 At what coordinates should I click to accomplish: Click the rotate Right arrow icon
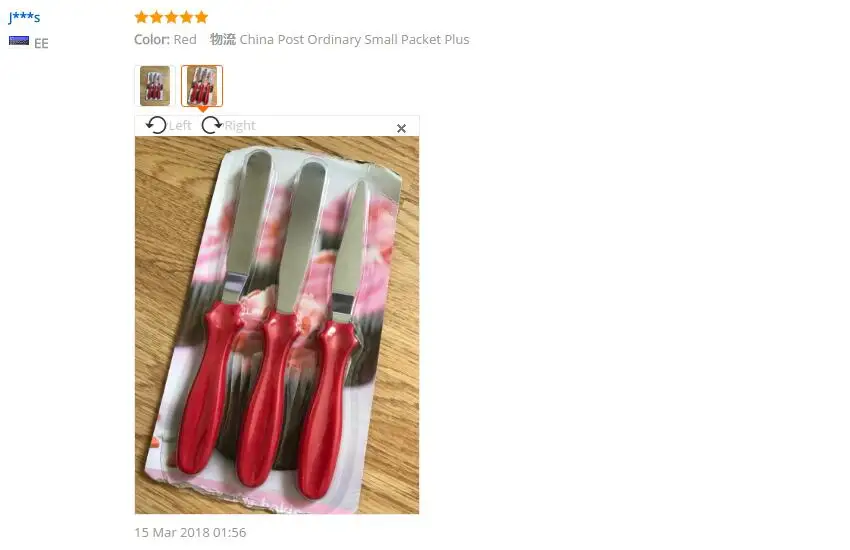(211, 125)
